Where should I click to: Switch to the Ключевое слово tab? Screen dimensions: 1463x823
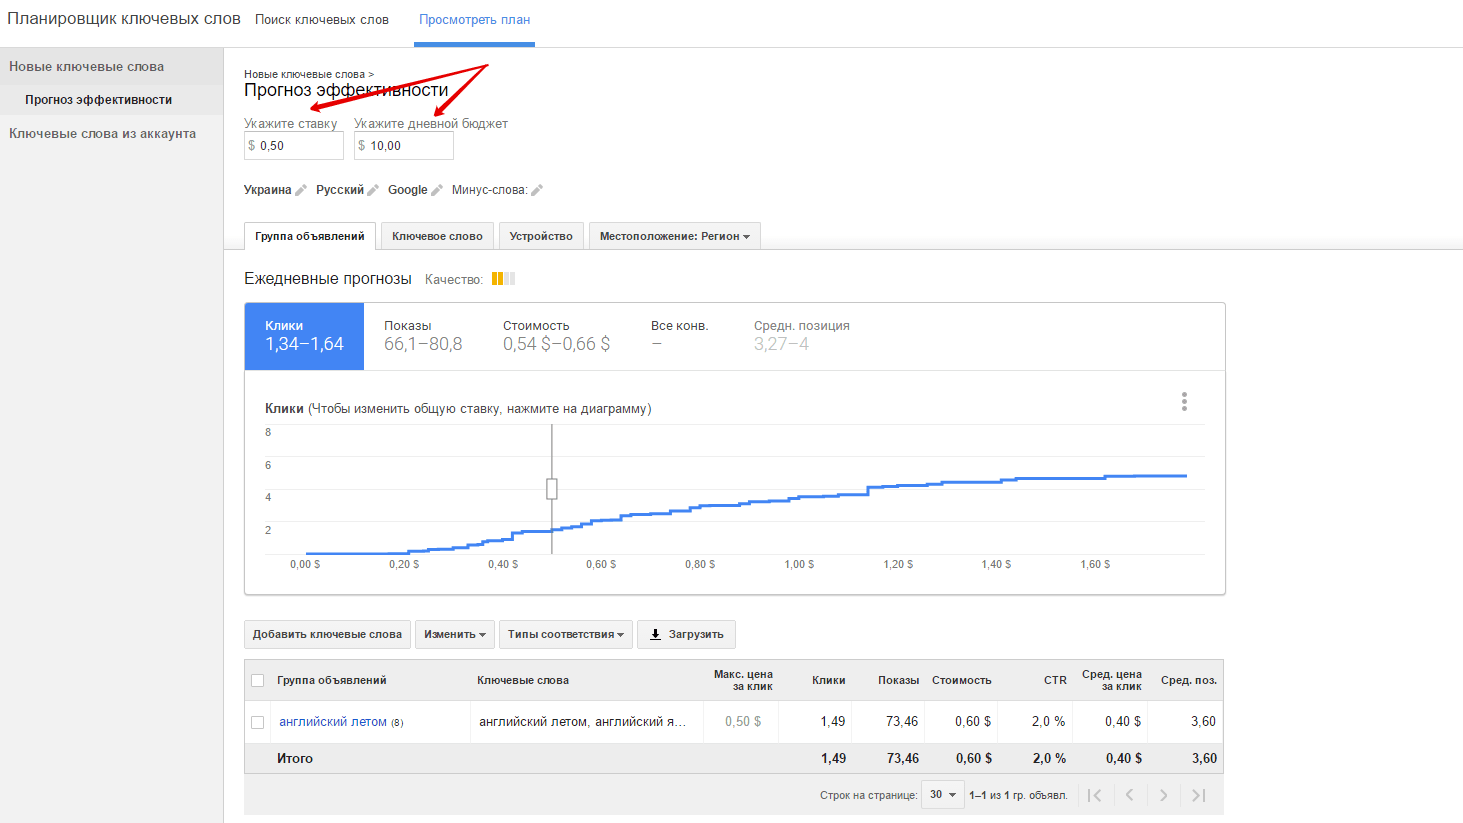point(437,237)
